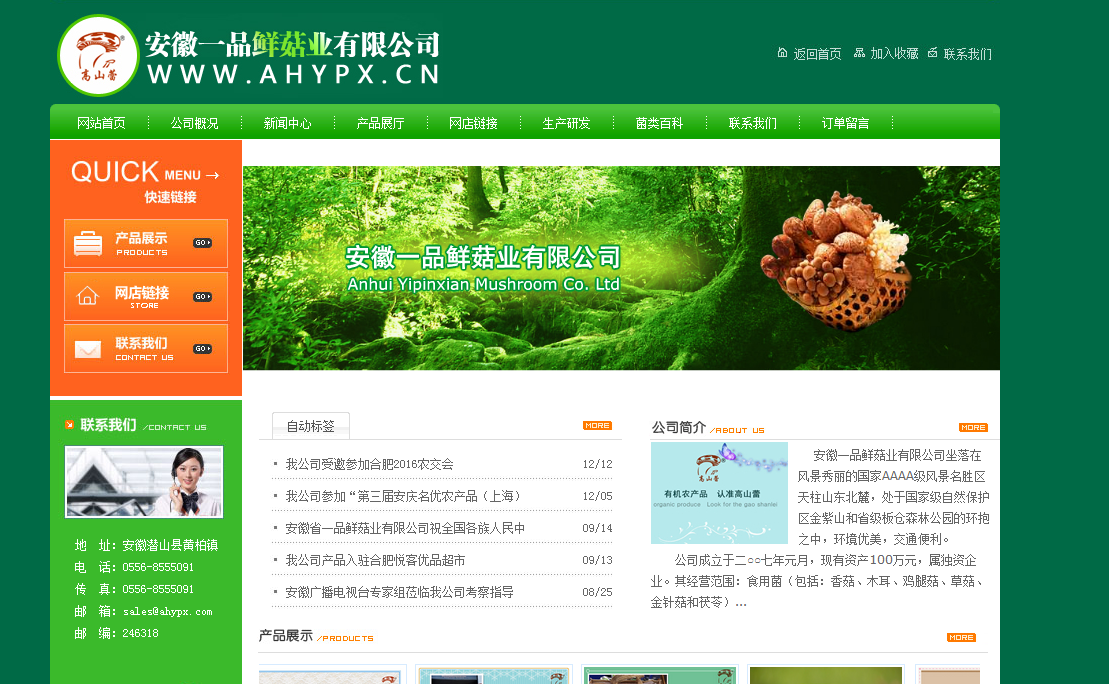Click 加入收藏 link in header
Screen dimensions: 1109x684
[894, 54]
